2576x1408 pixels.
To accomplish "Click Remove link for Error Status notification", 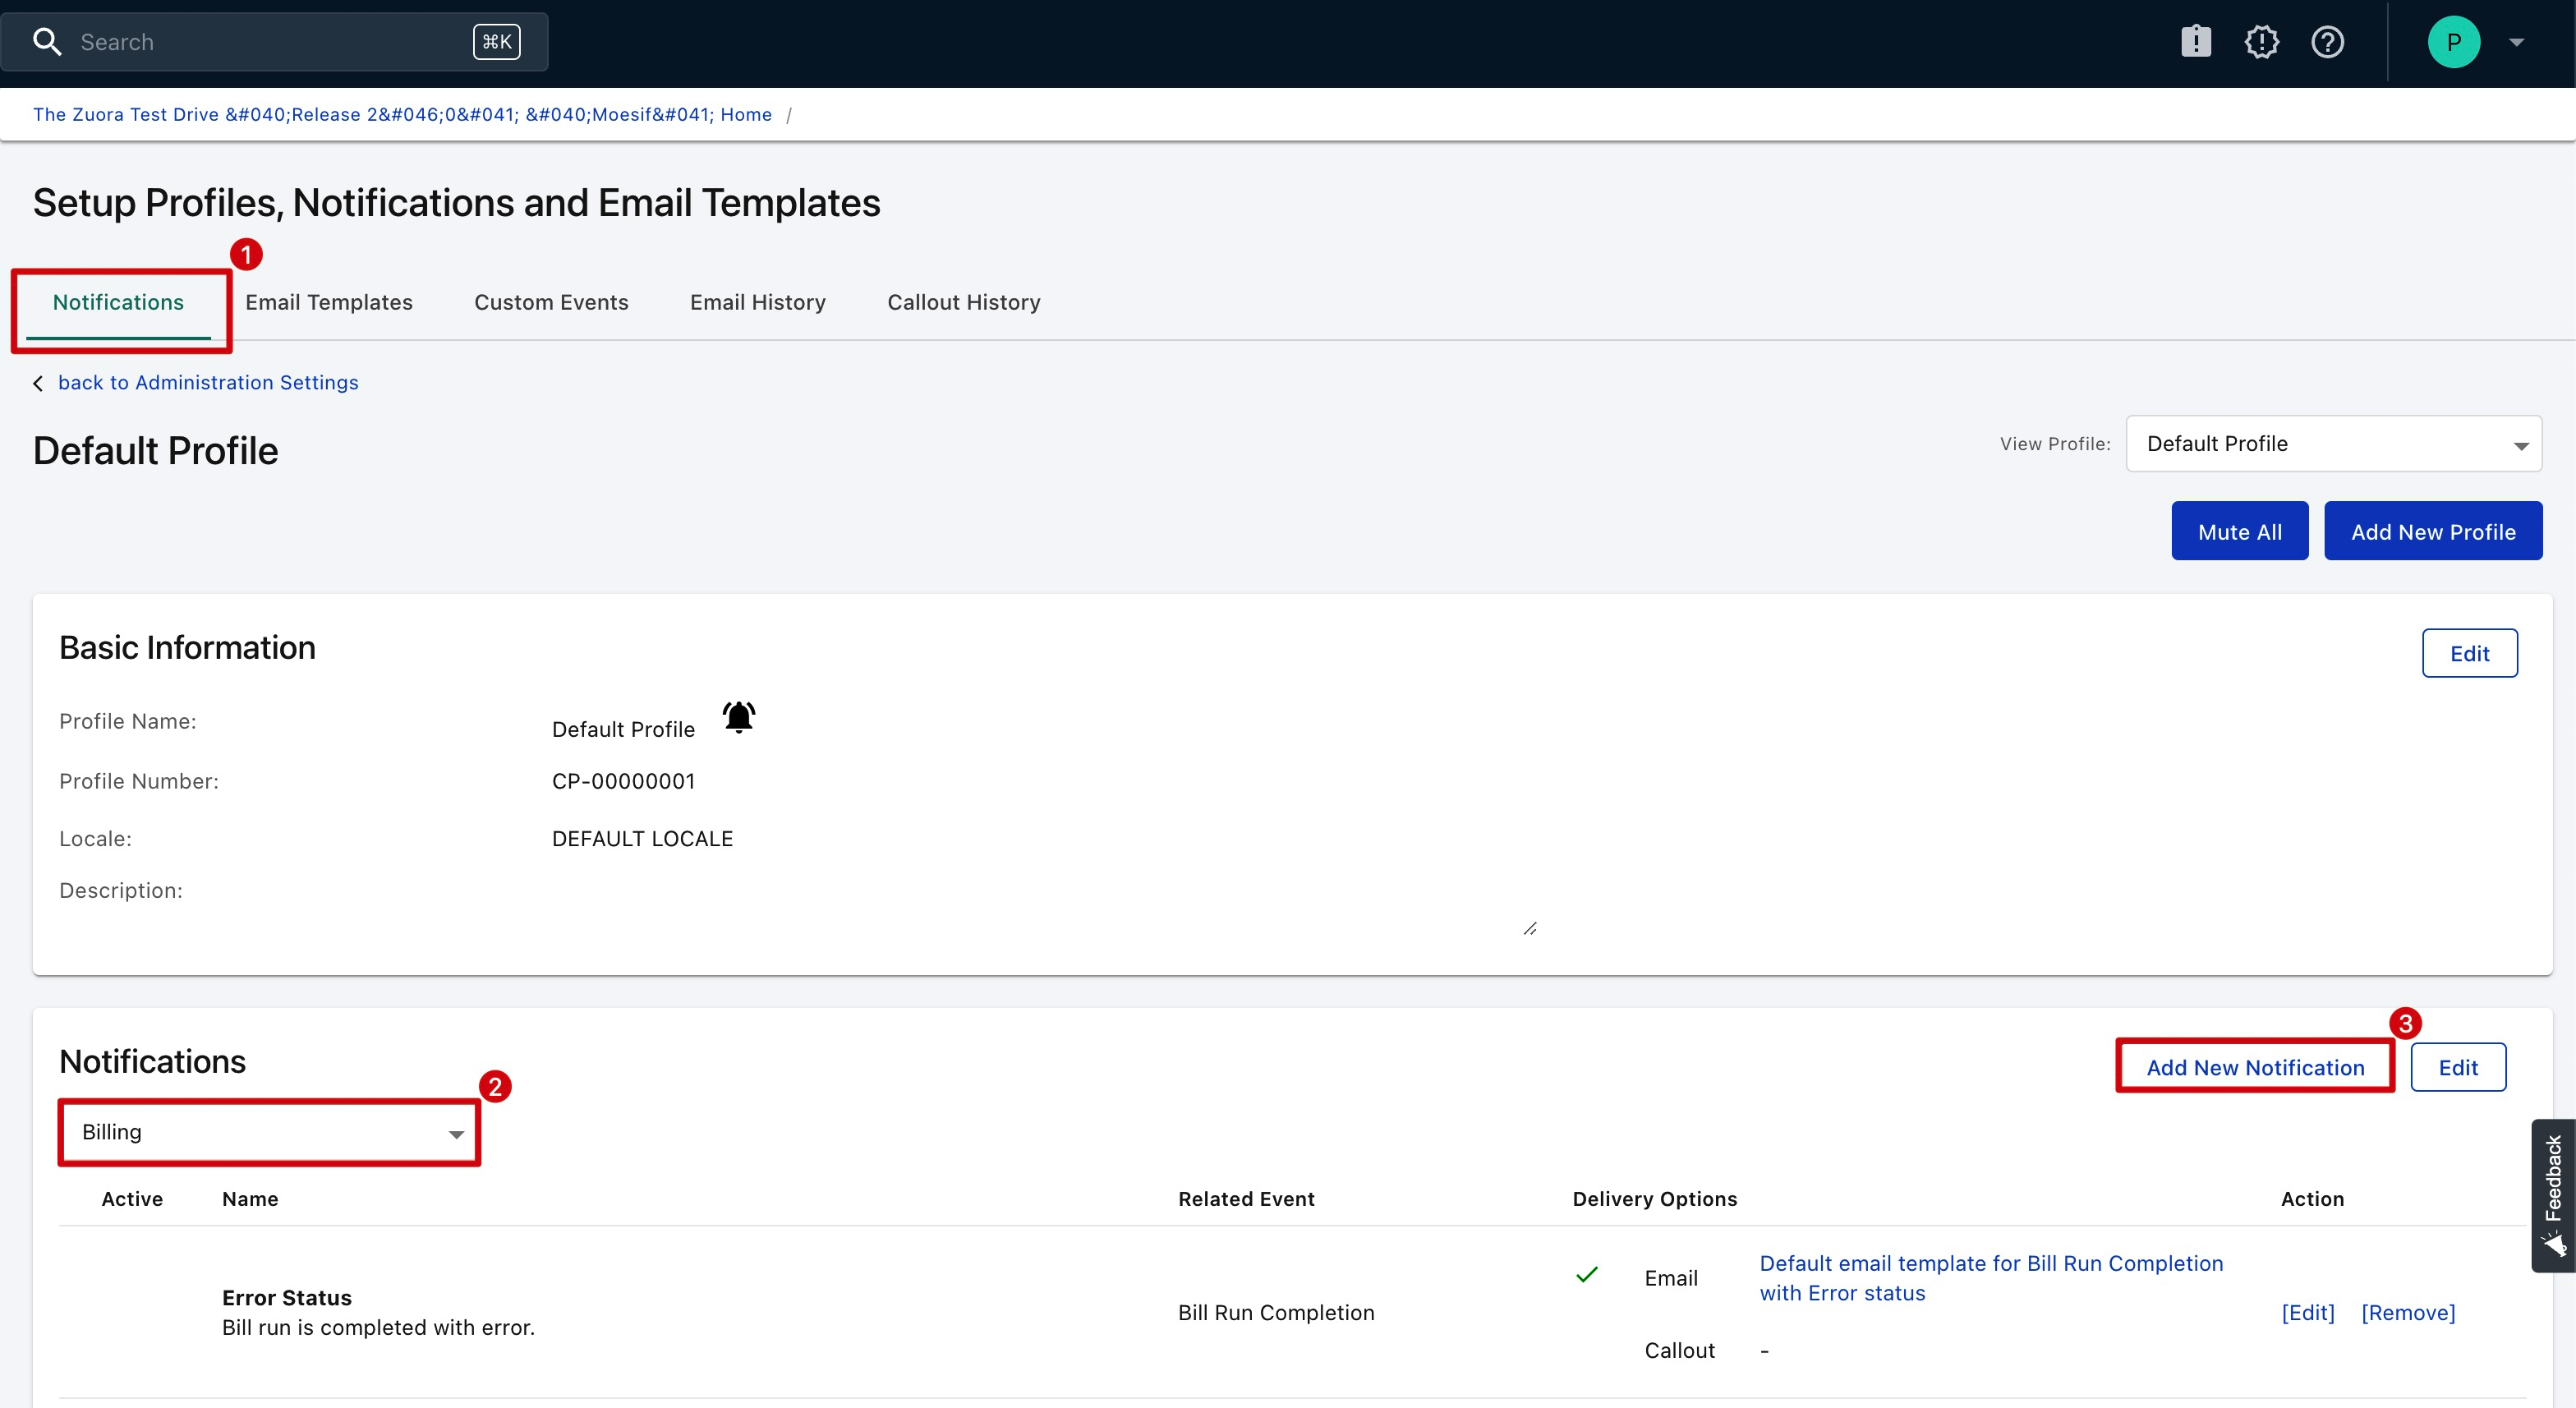I will point(2407,1312).
